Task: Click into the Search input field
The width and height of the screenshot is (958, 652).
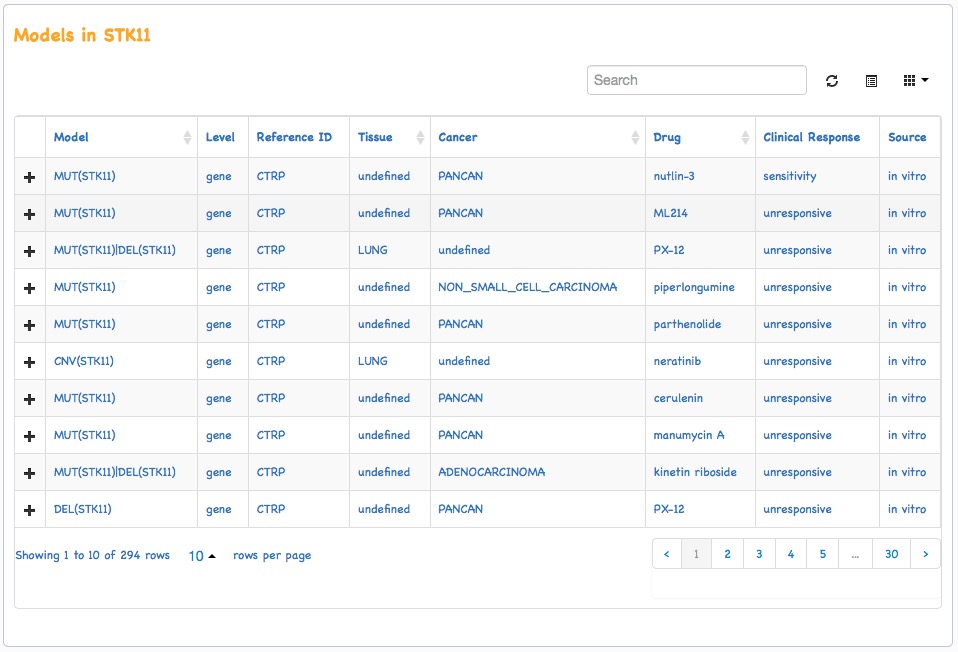Action: click(x=697, y=80)
